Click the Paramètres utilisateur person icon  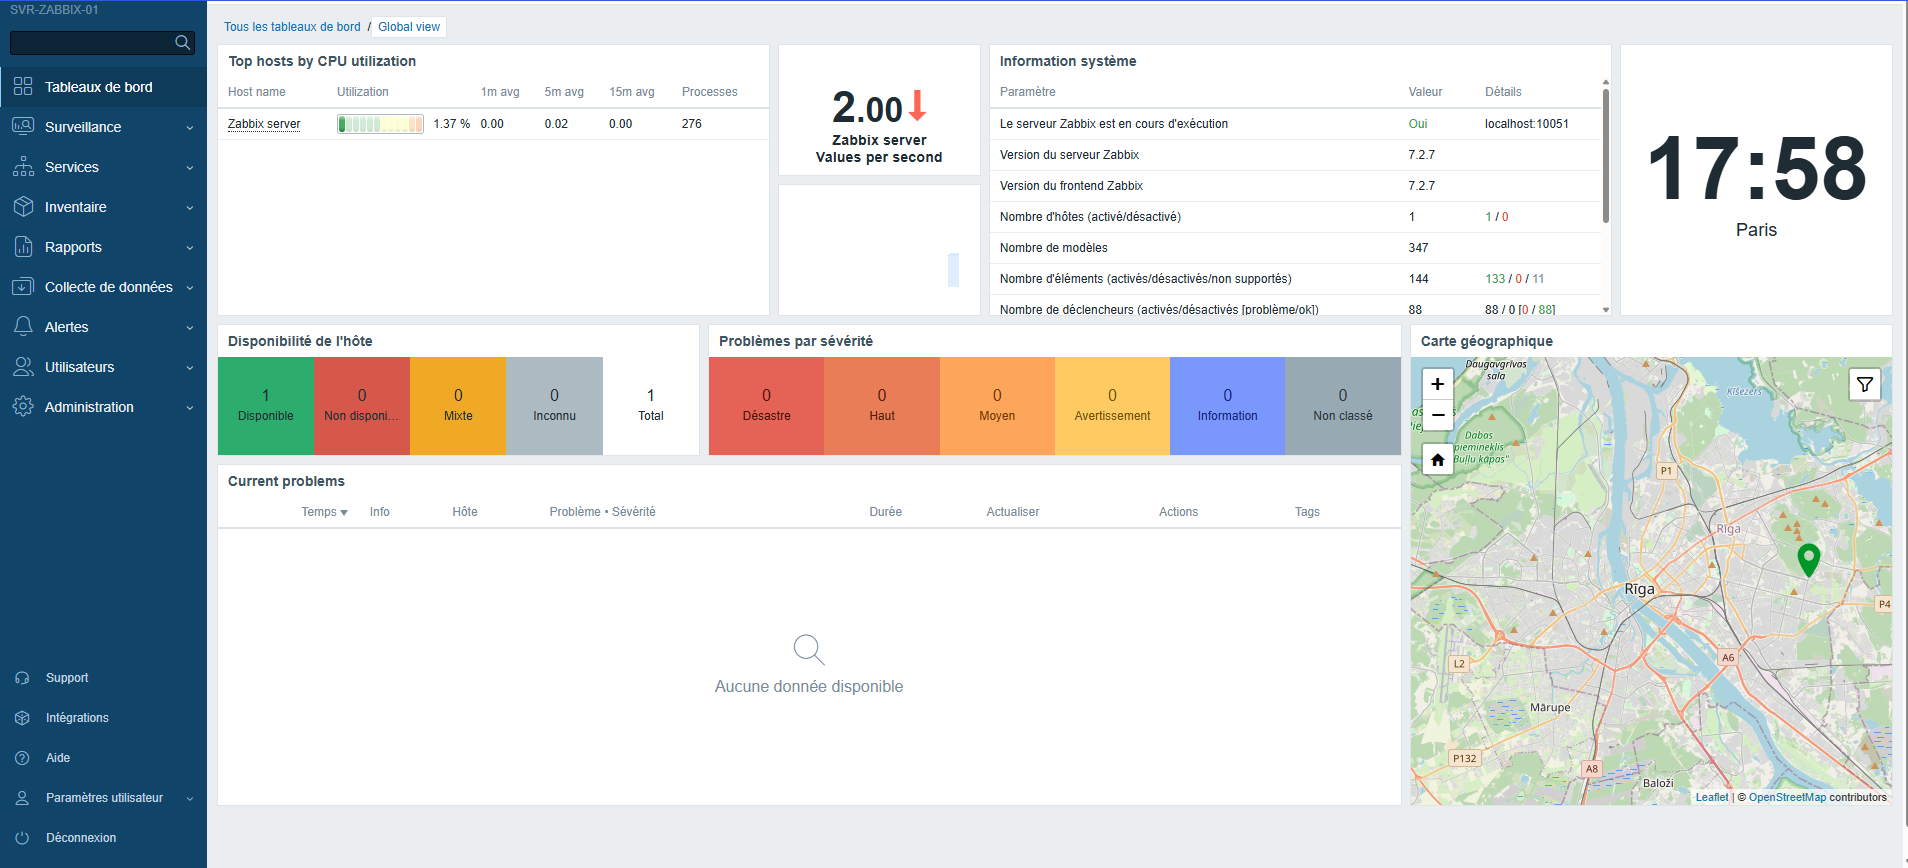click(22, 798)
